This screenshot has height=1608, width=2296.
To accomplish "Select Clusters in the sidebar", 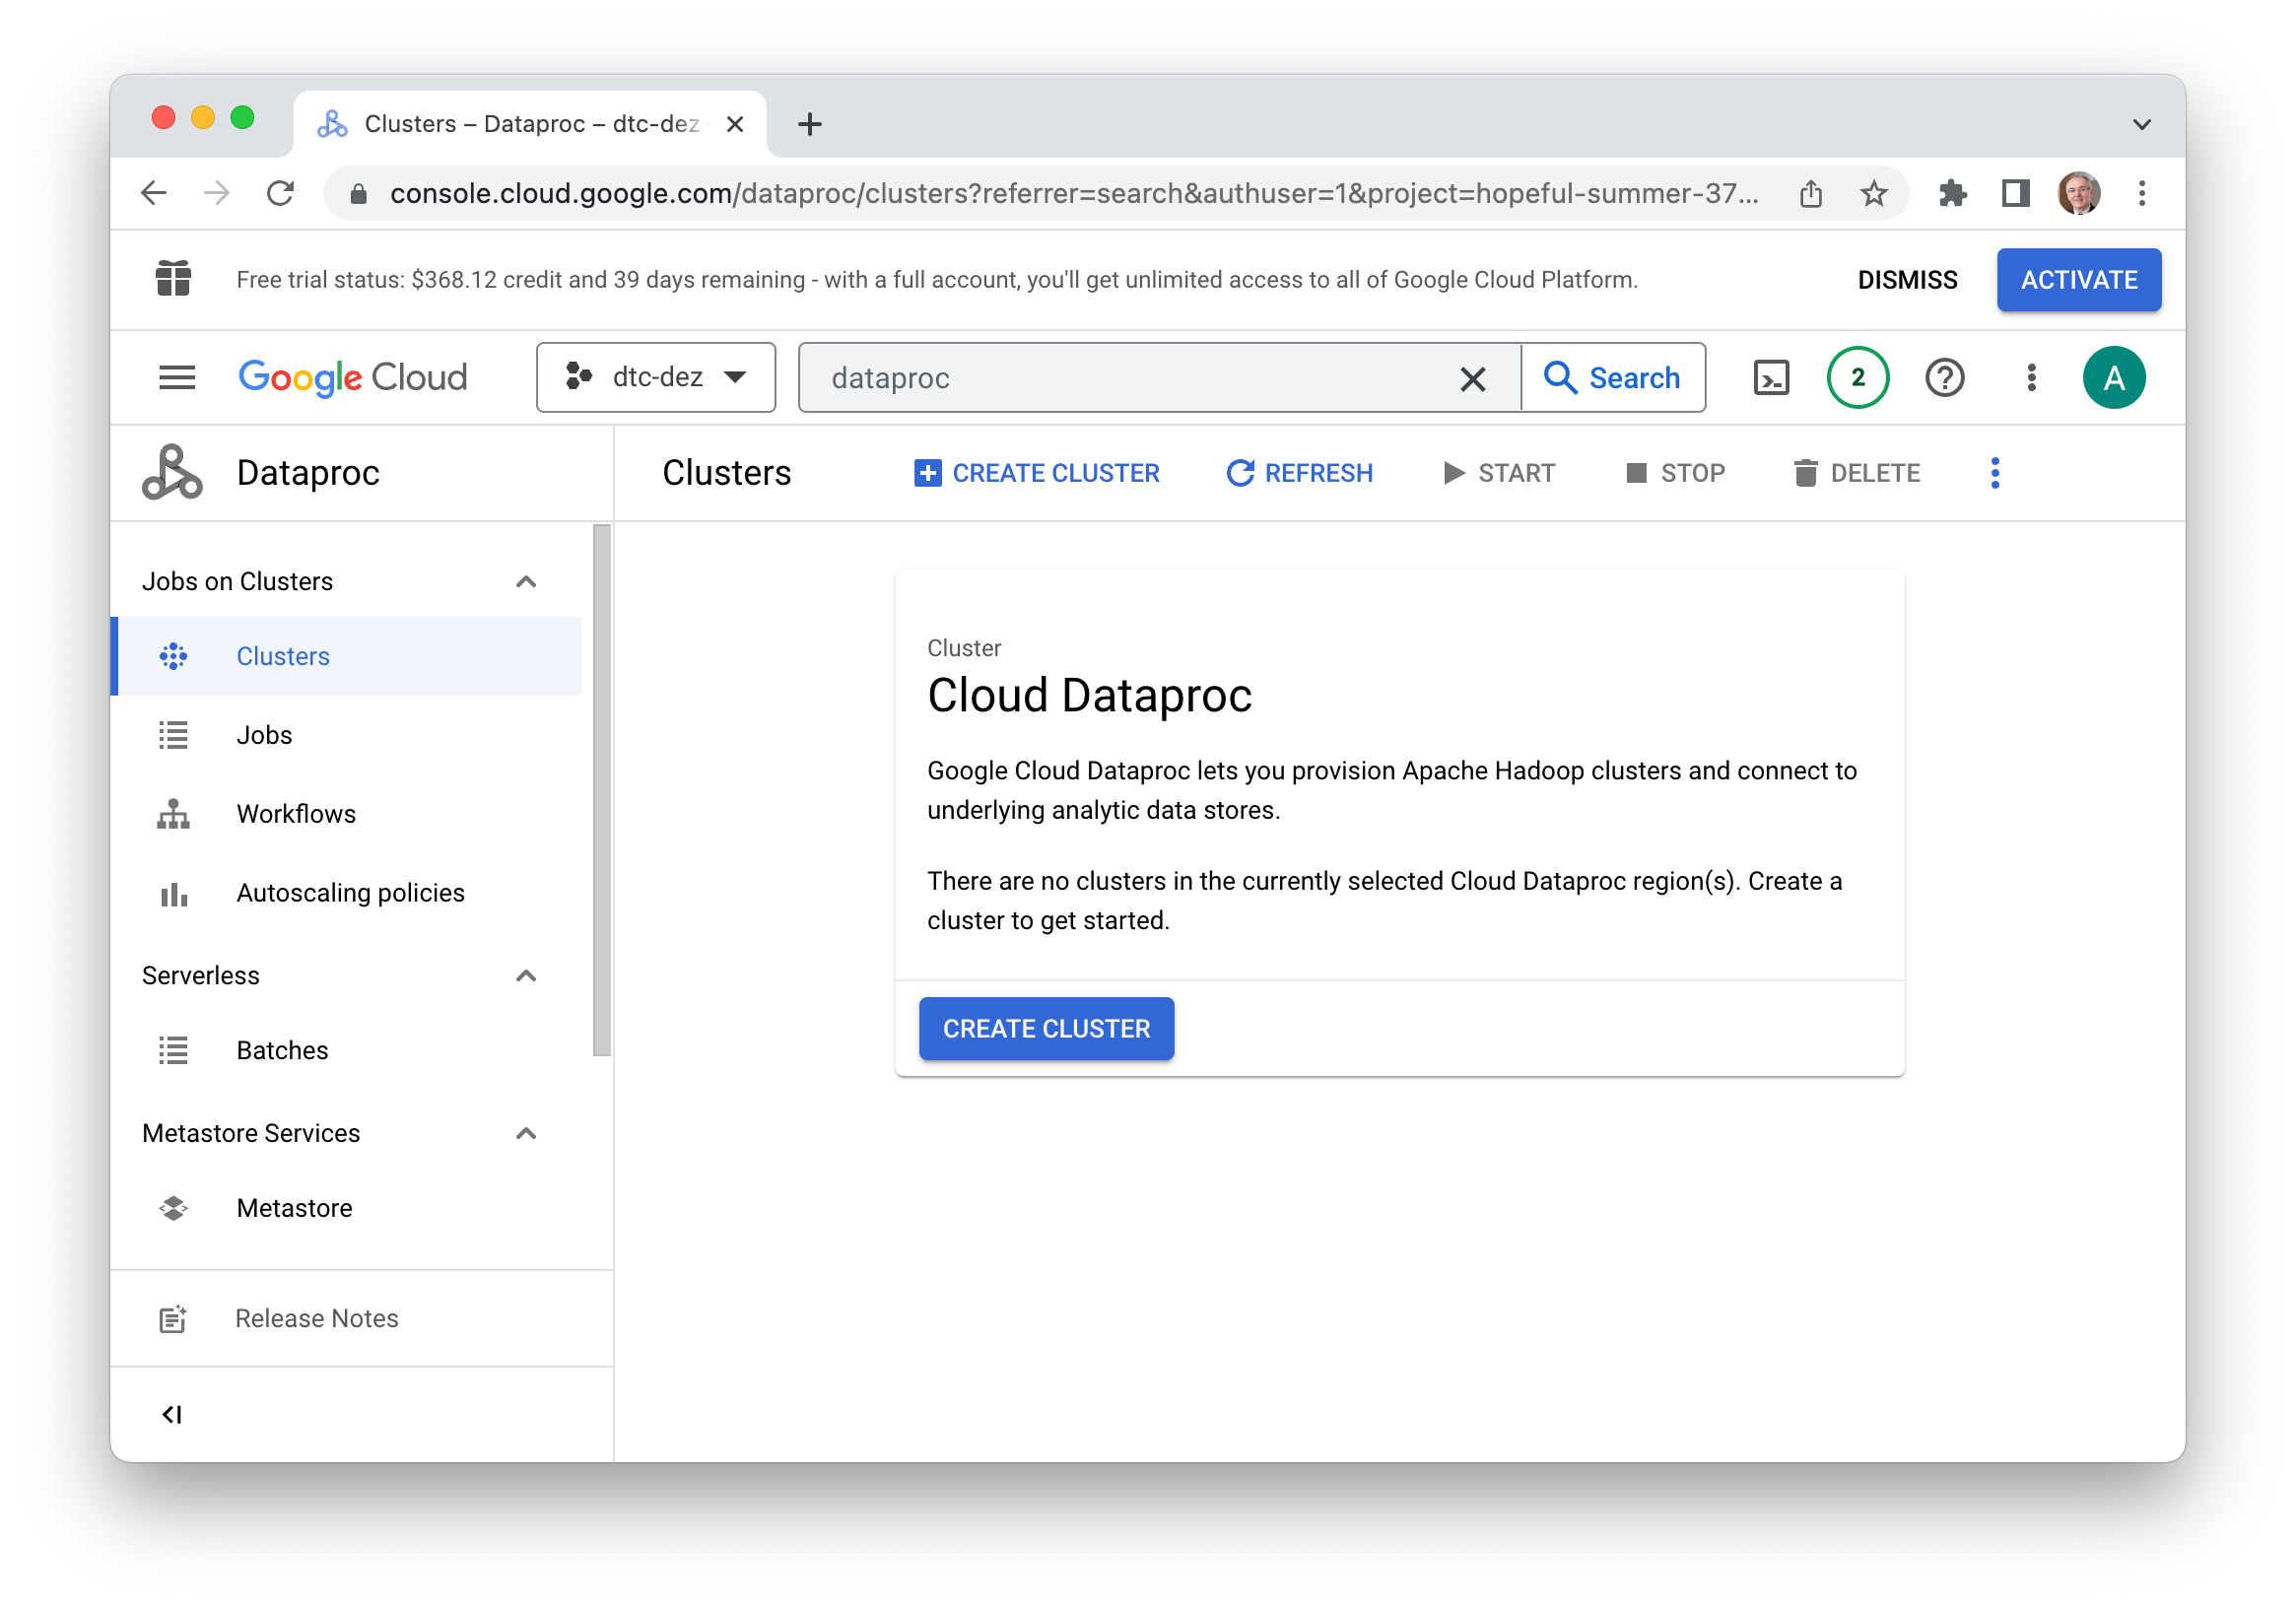I will [x=346, y=656].
